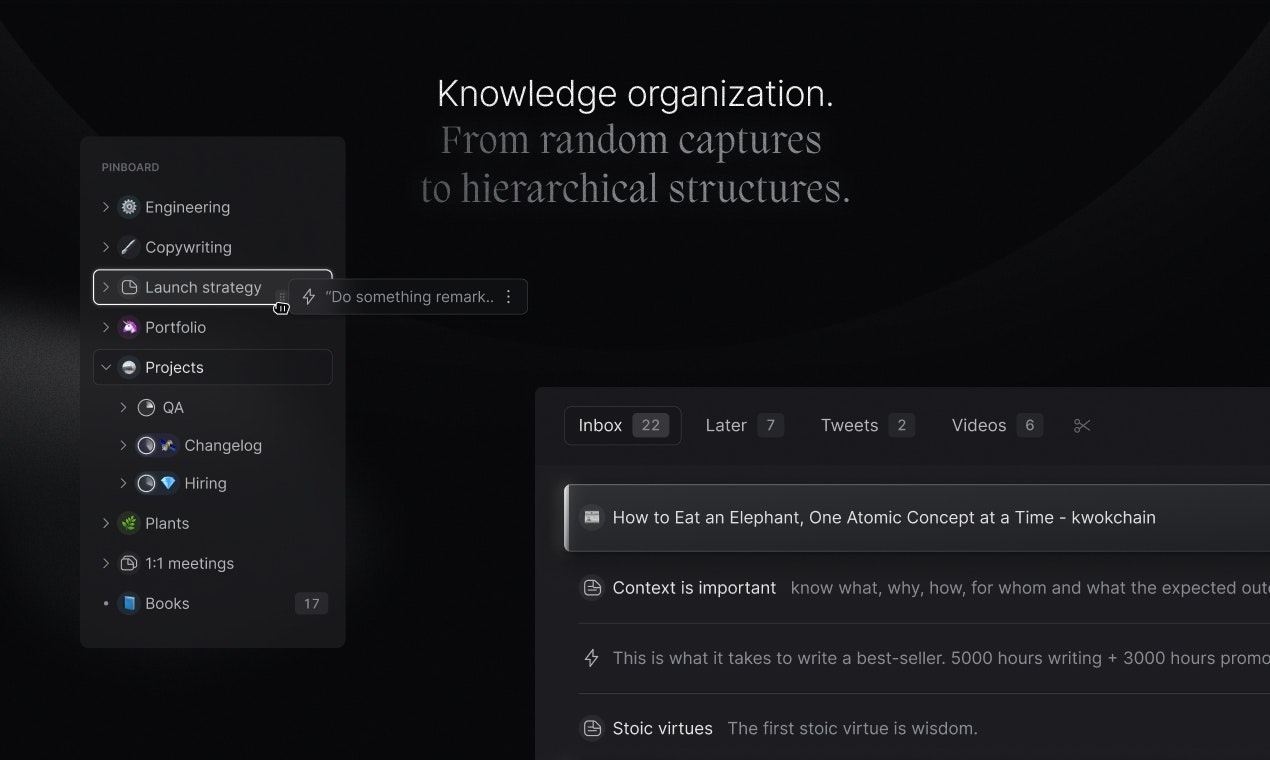Click the lightning bolt on dragged card
1270x760 pixels.
point(309,297)
